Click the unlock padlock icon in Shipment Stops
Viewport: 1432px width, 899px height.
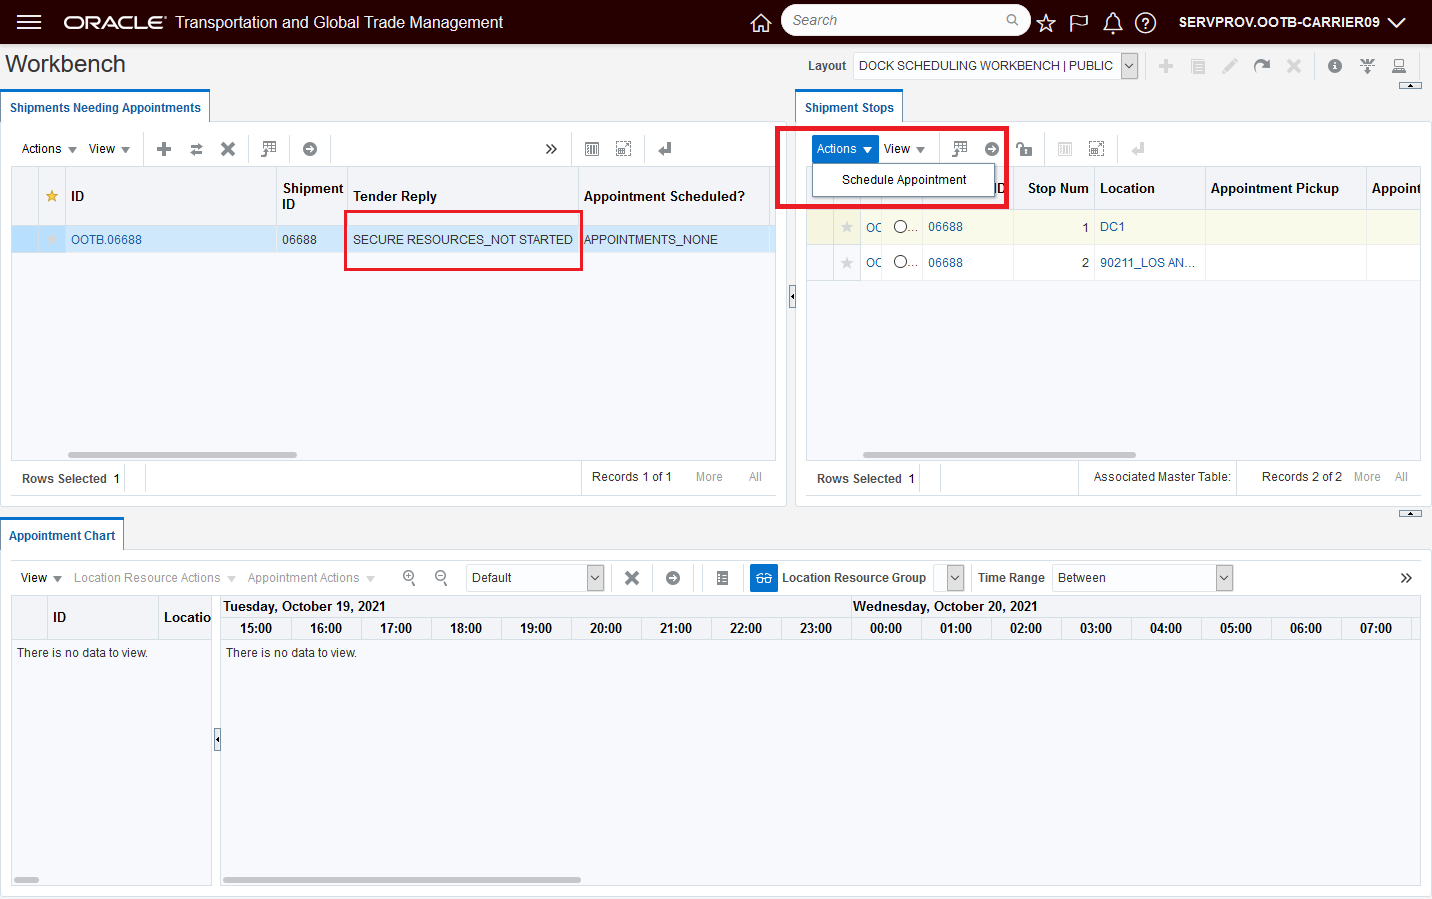pos(1024,149)
